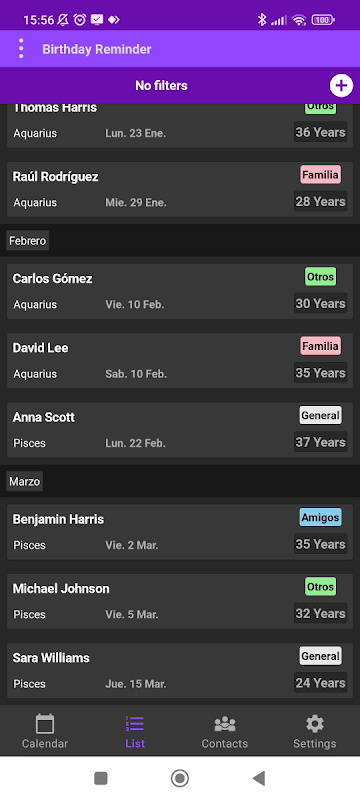Screen dimensions: 360x800
Task: Open the three-dot overflow menu
Action: [21, 48]
